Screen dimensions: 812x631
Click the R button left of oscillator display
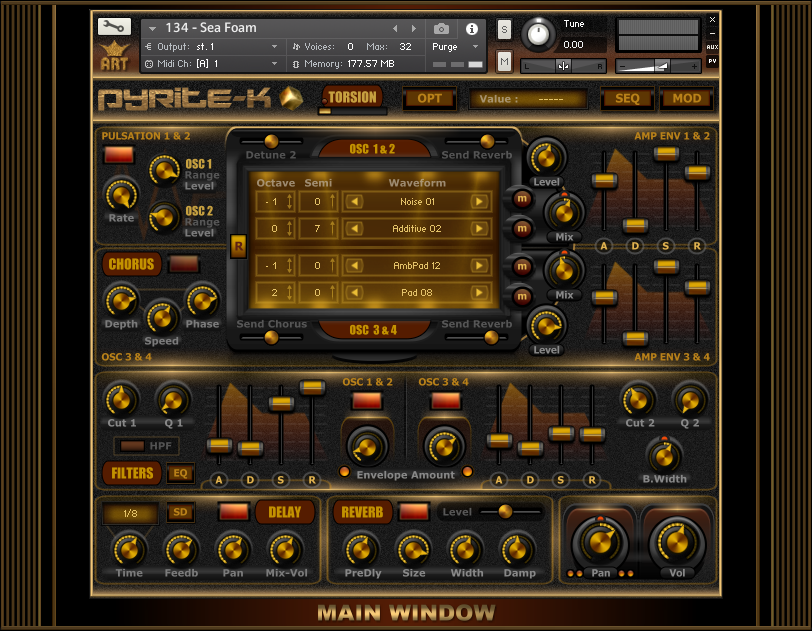[238, 247]
